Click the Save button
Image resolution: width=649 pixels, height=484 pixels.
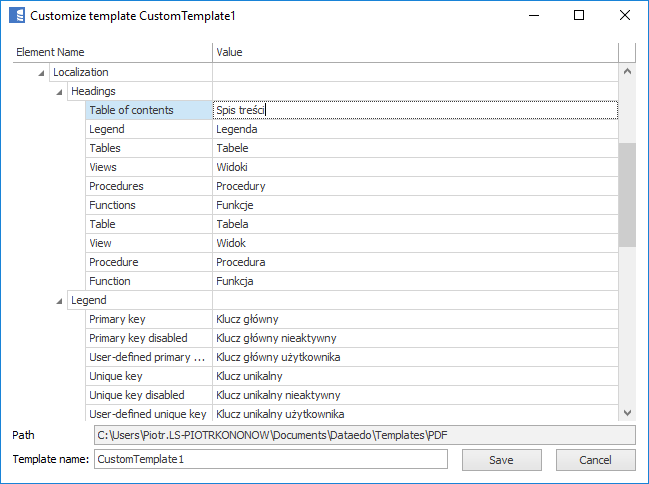click(x=501, y=460)
